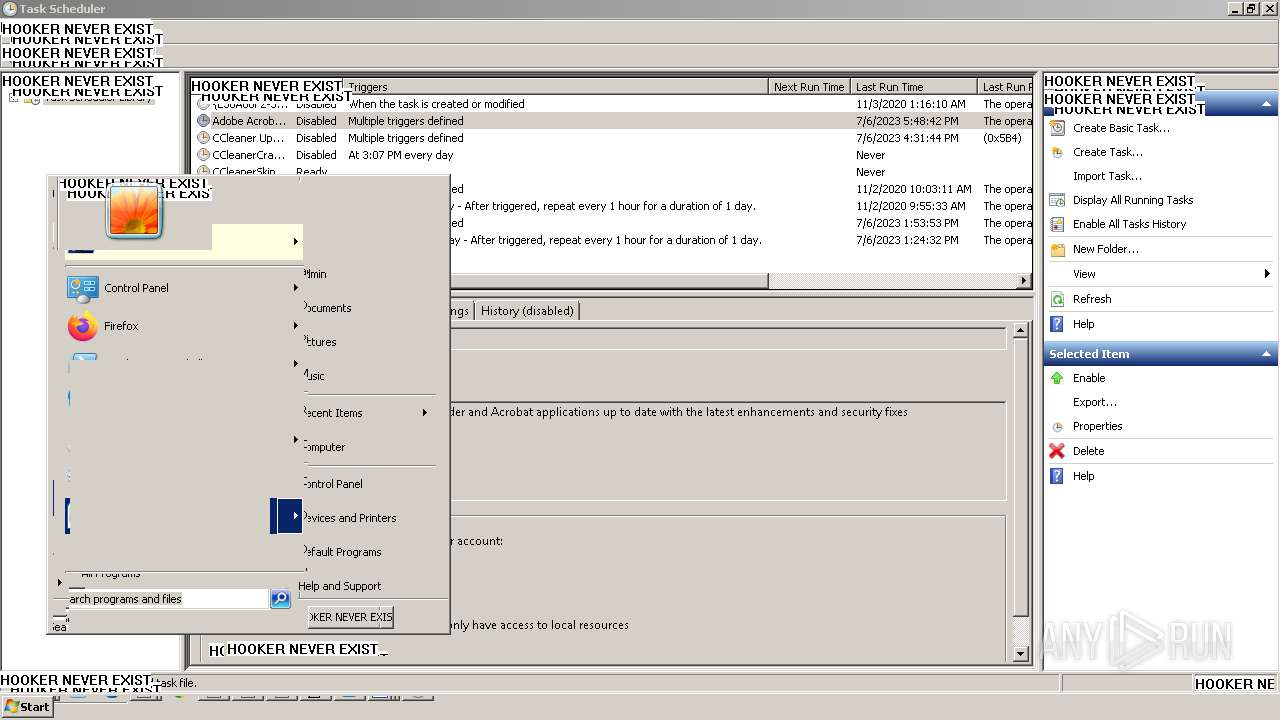Open Devices and Printers in Start menu
Viewport: 1280px width, 720px height.
click(348, 518)
